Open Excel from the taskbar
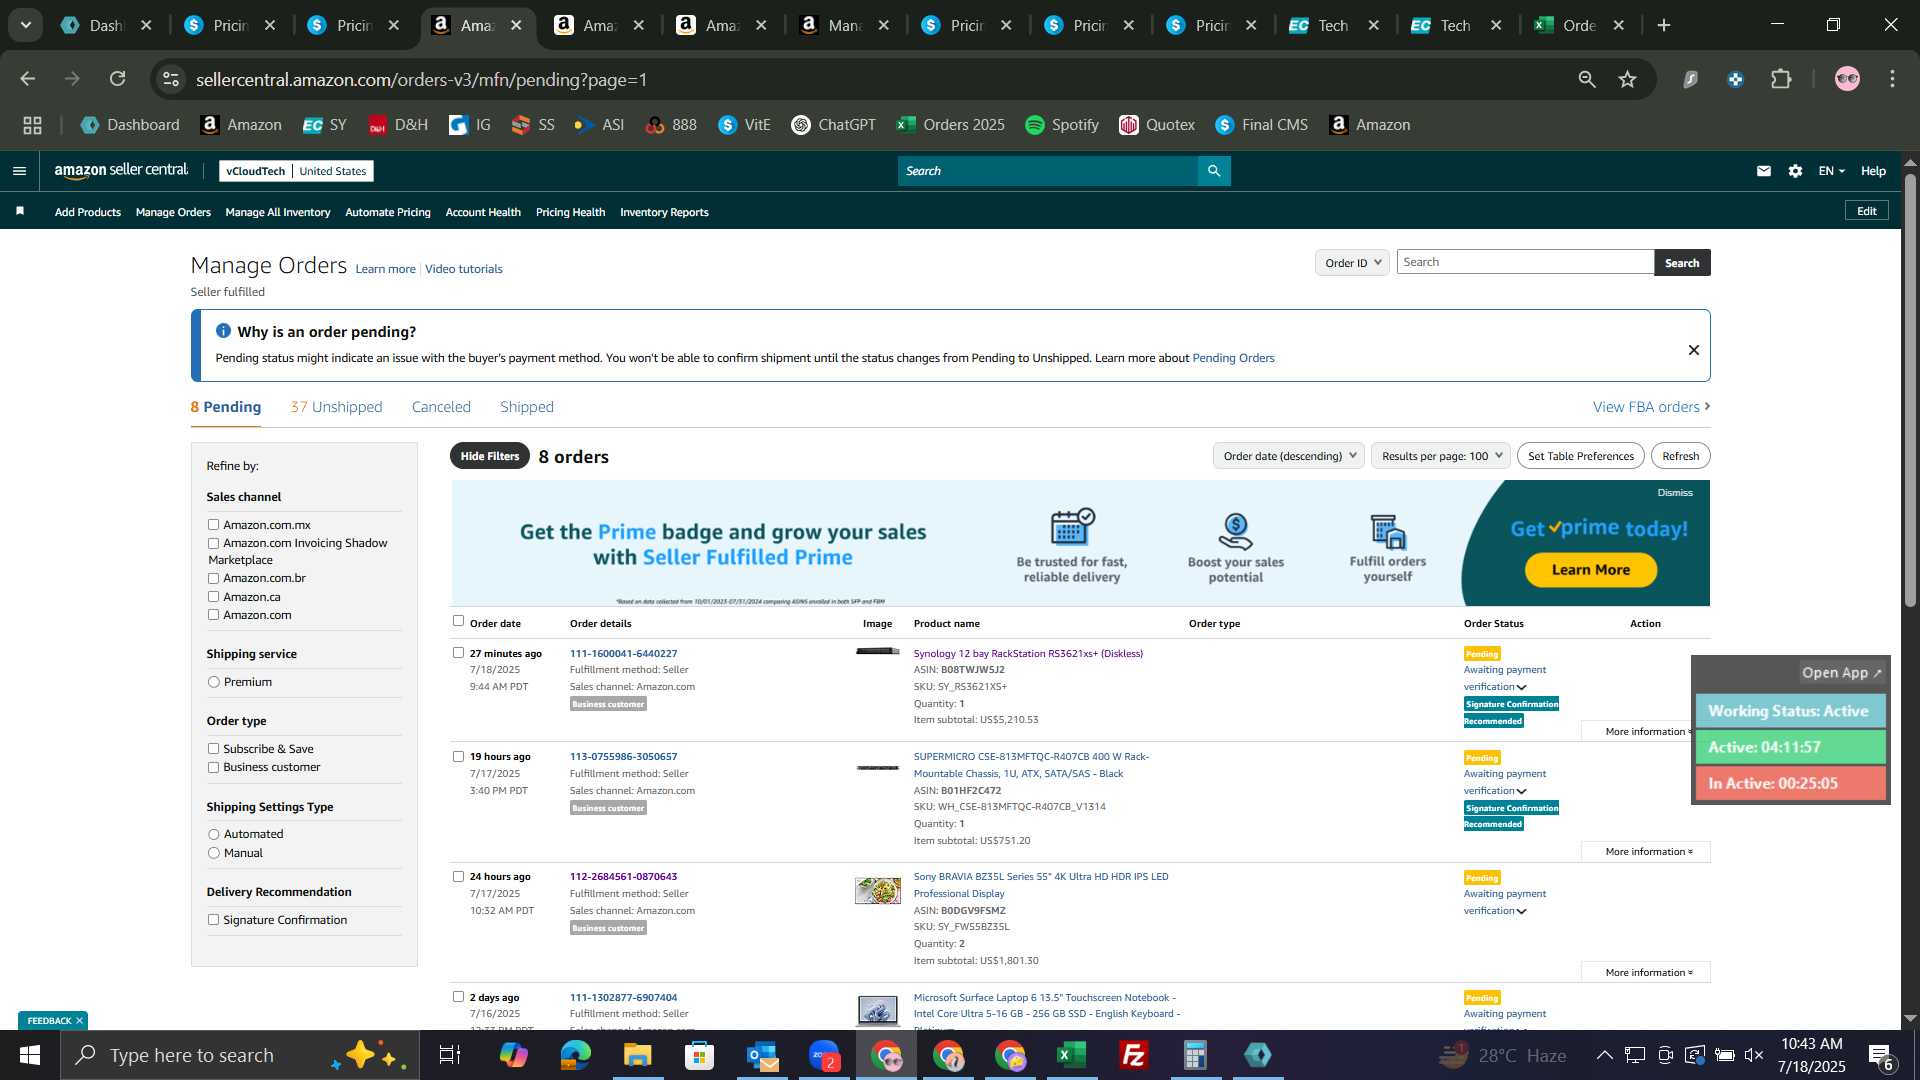Screen dimensions: 1920x1080 (x=1071, y=1055)
